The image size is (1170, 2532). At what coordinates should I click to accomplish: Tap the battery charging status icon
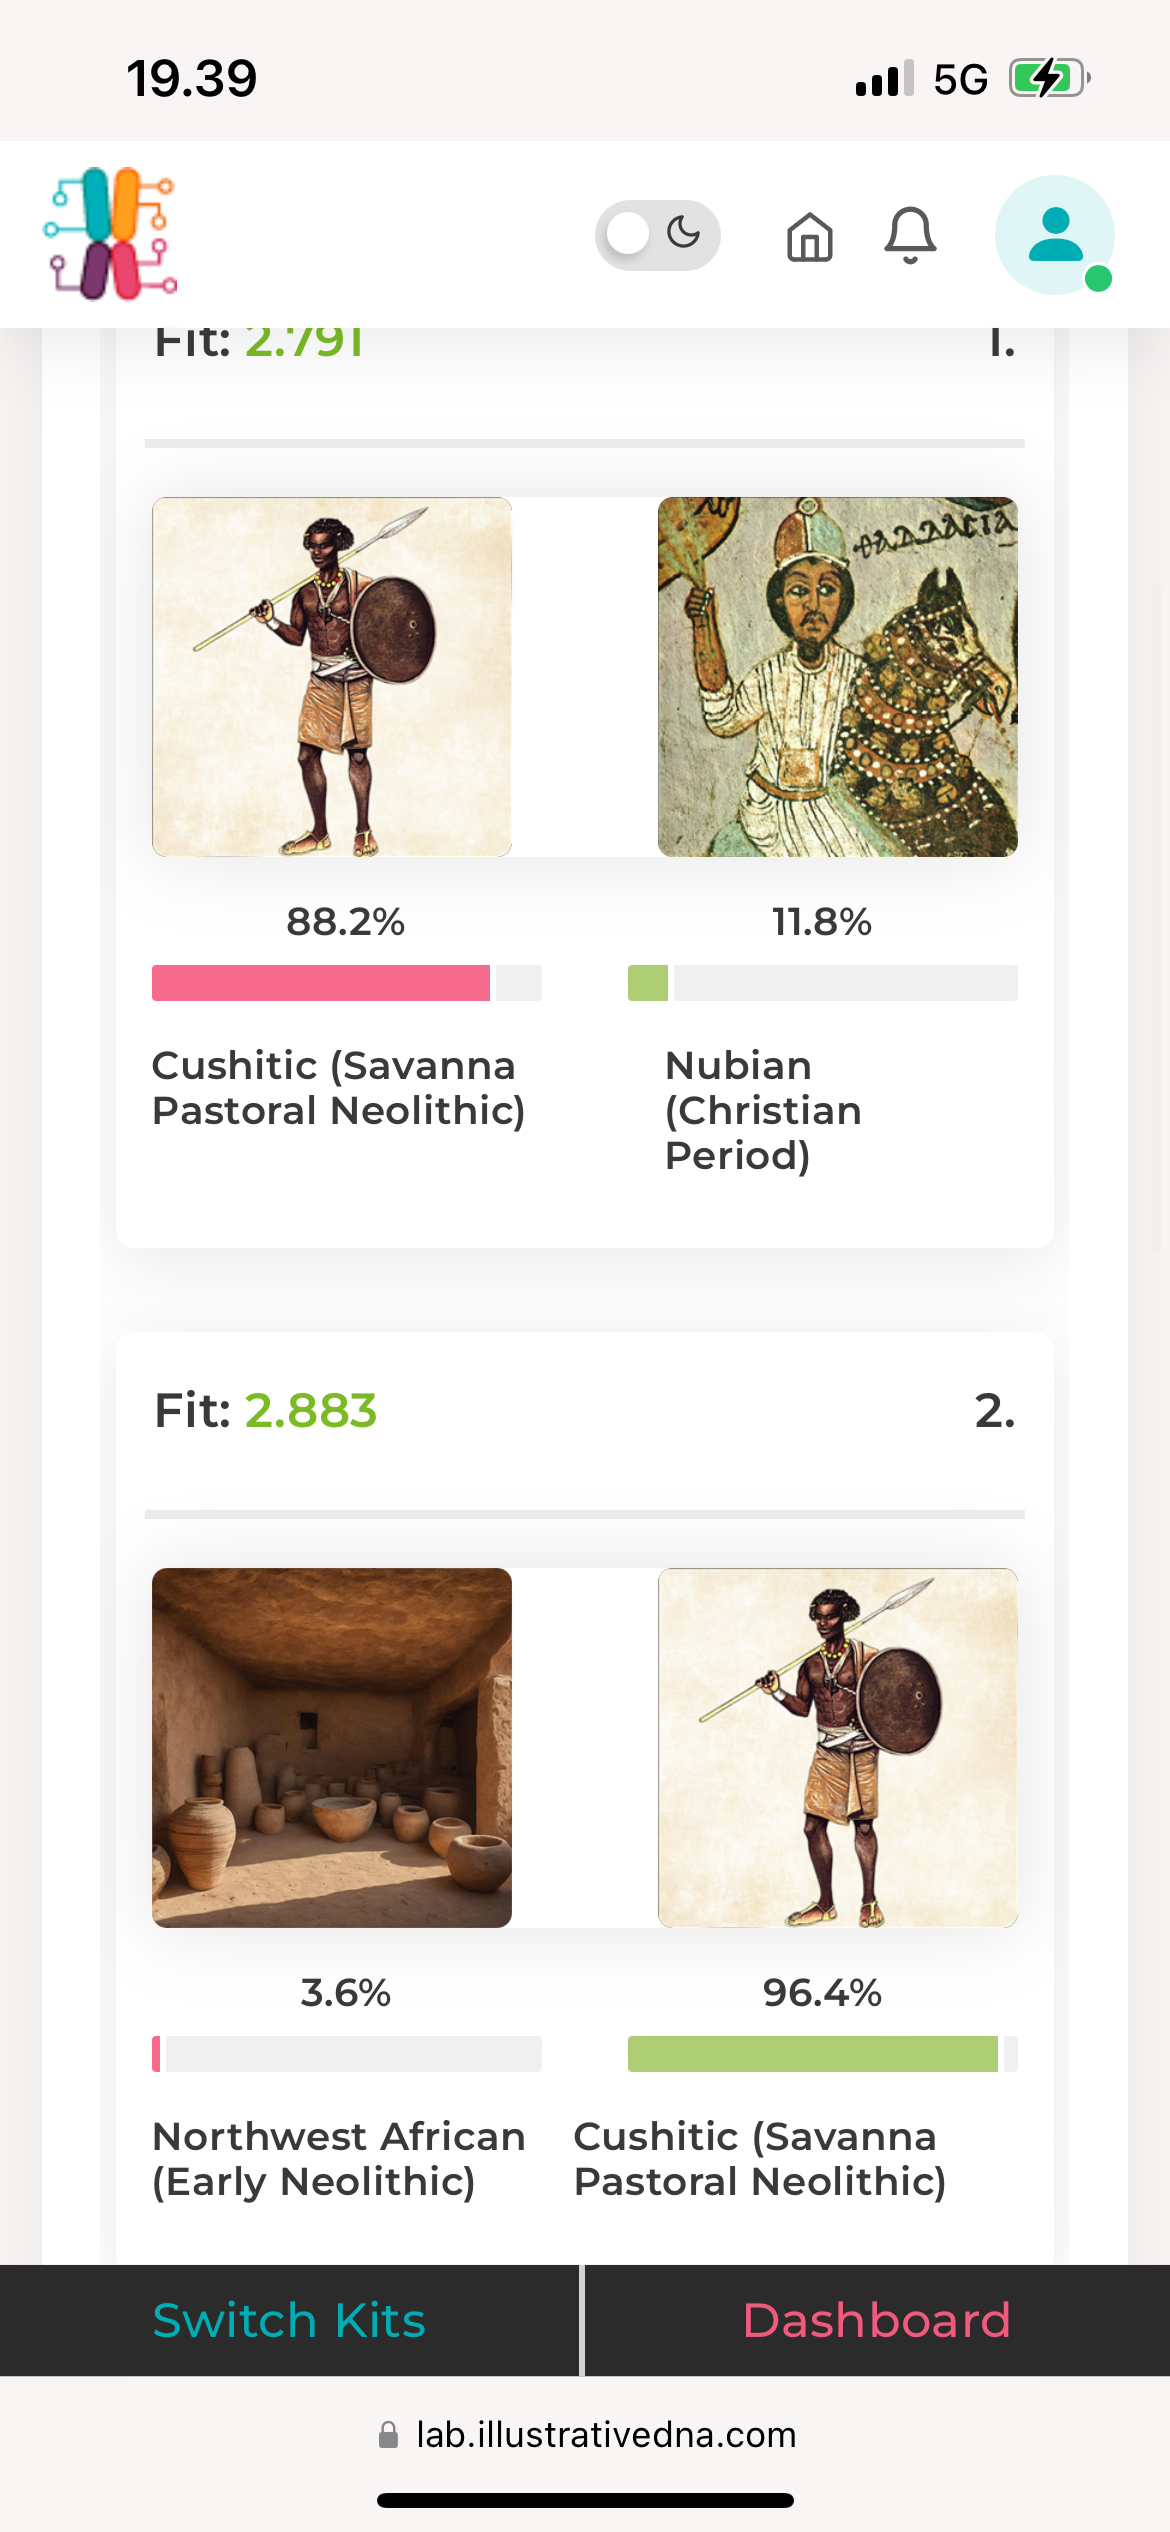(1048, 78)
